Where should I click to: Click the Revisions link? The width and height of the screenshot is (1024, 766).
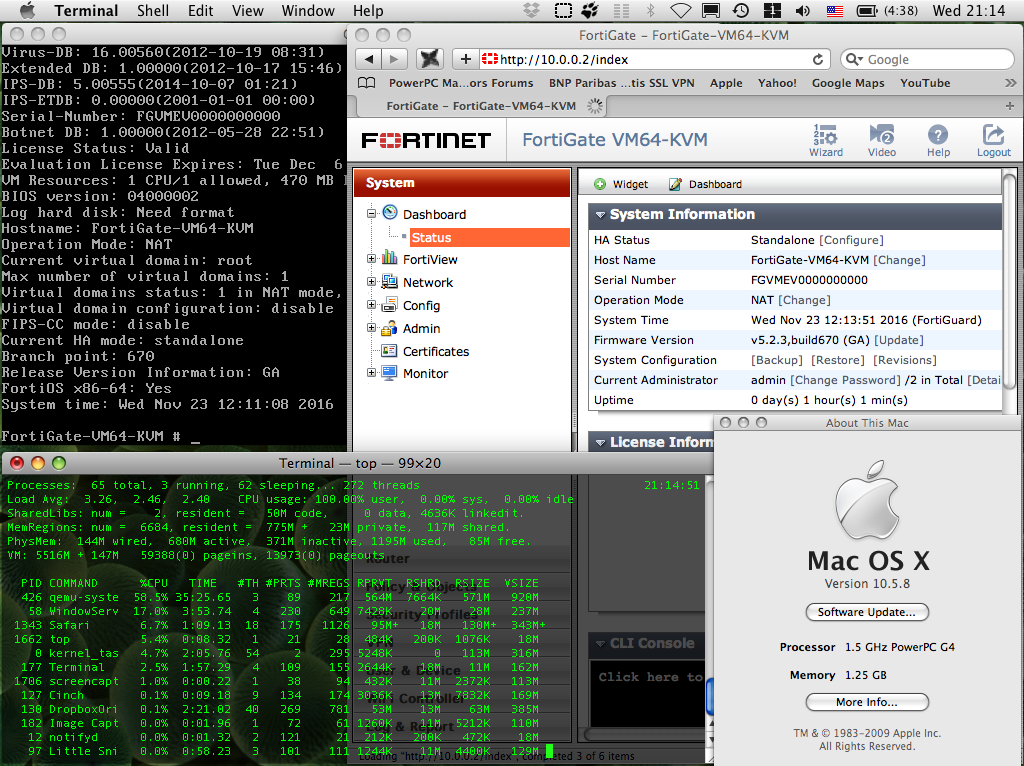coord(904,360)
